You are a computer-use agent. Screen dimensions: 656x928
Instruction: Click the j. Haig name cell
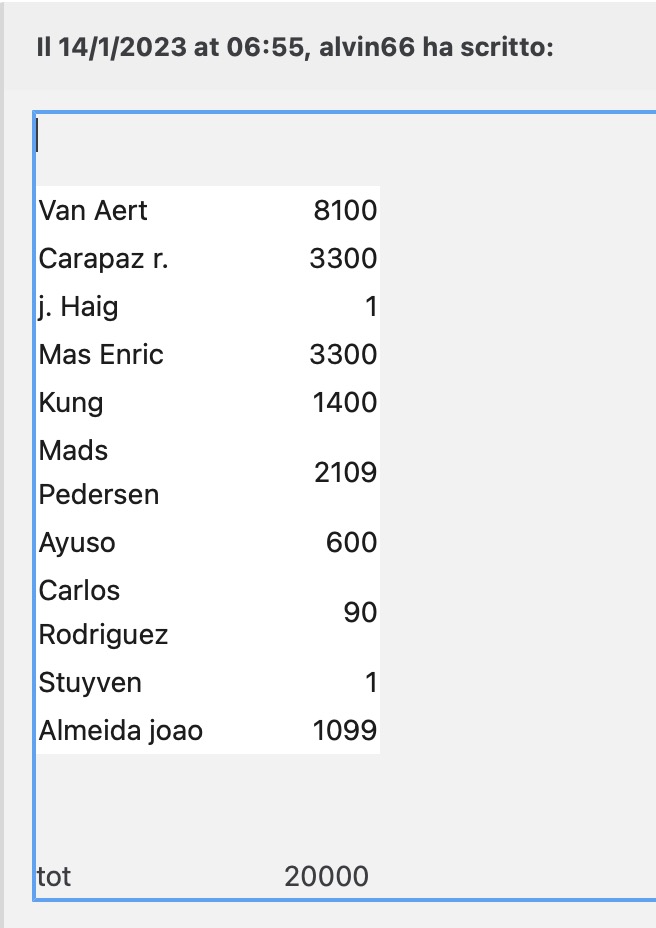coord(79,307)
